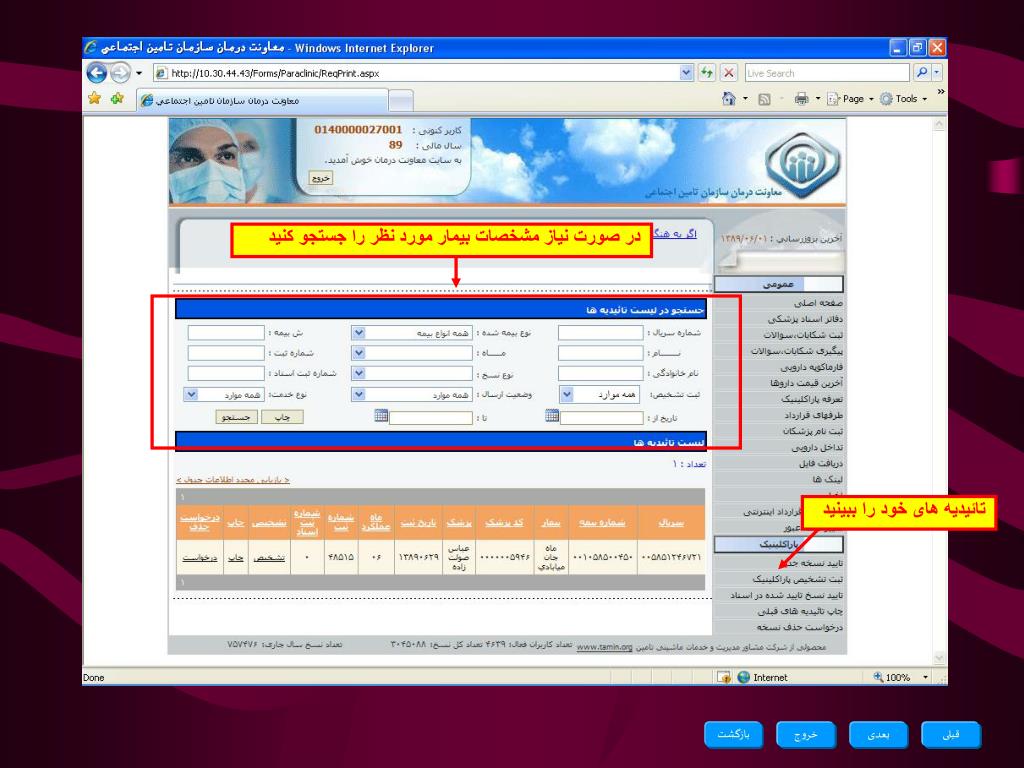Select 'فارماکوپه دارویی' sidebar item
This screenshot has width=1024, height=768.
(x=812, y=367)
